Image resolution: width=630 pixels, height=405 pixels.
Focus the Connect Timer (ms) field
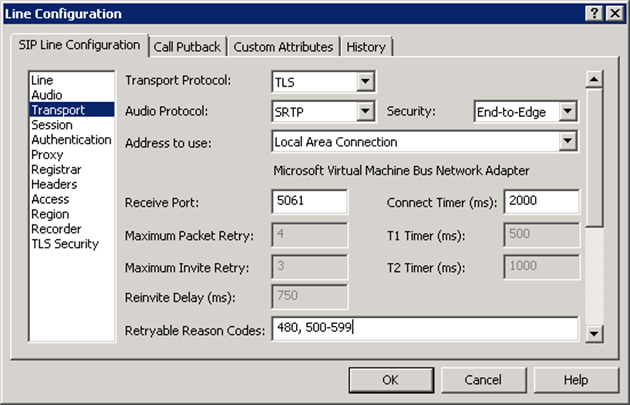pyautogui.click(x=541, y=202)
